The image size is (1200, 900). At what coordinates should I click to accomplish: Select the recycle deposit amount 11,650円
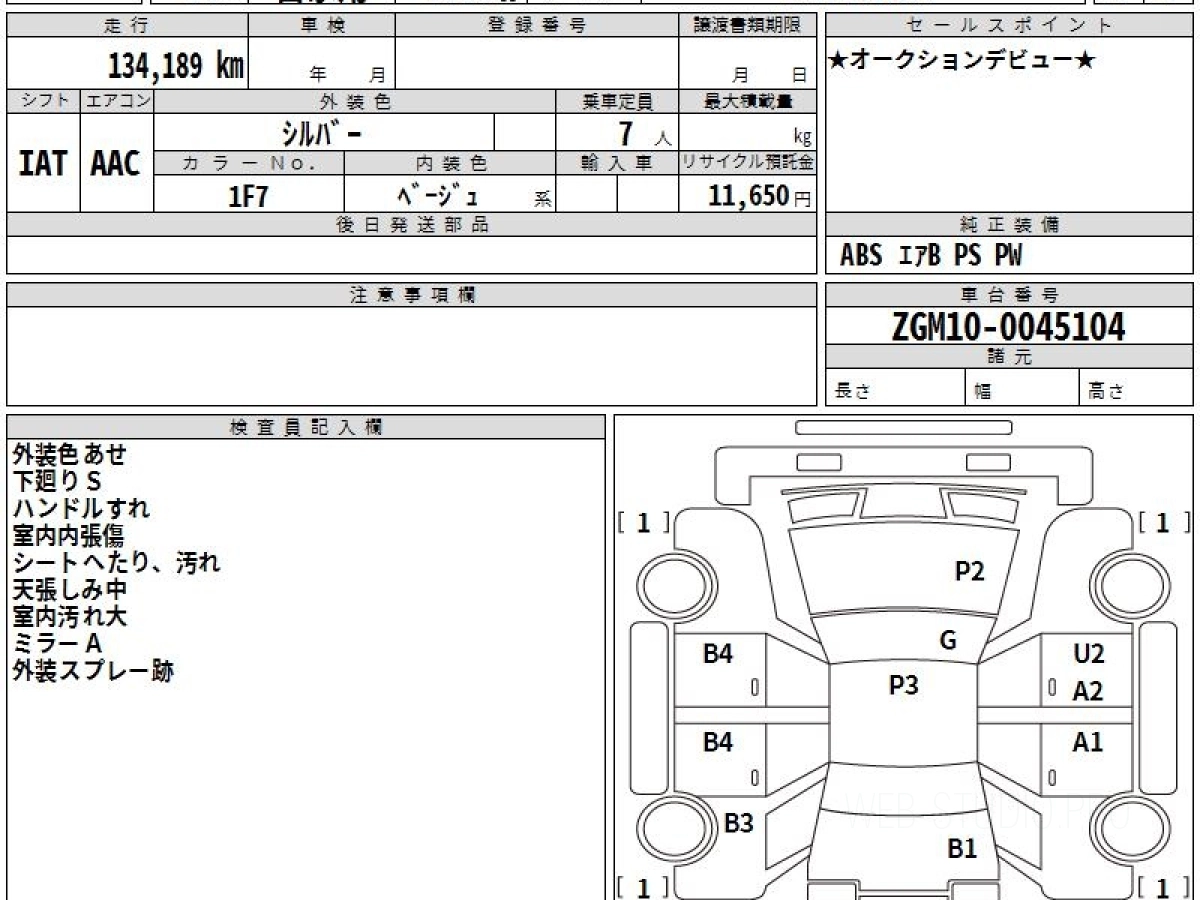760,196
